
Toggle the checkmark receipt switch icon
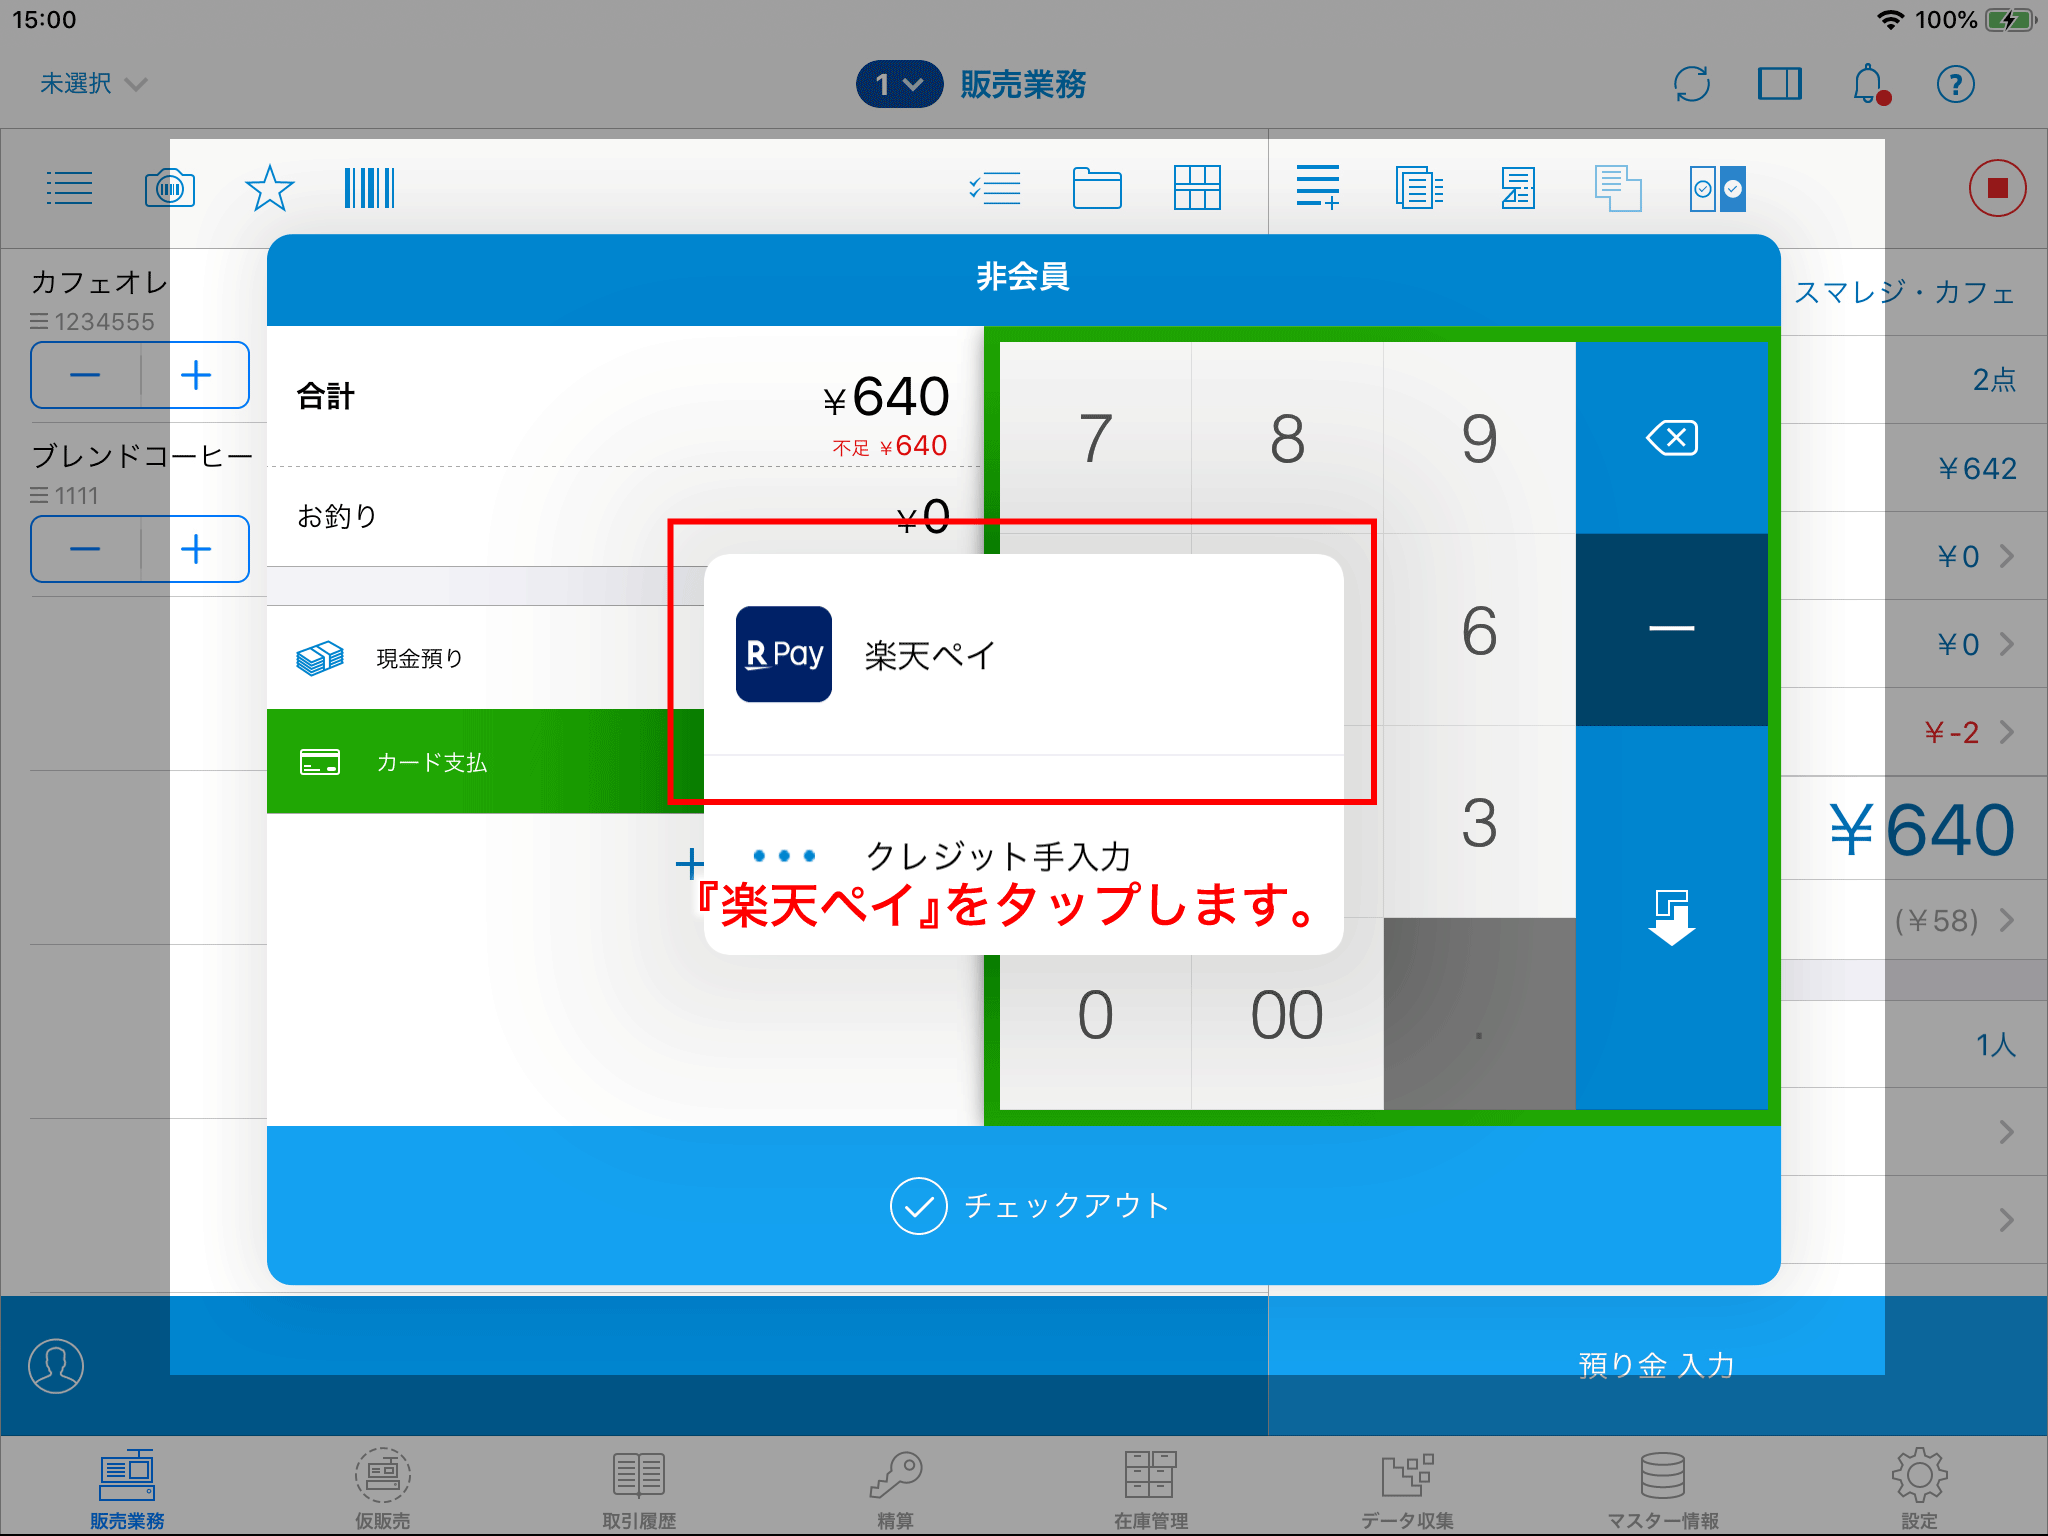(1718, 188)
